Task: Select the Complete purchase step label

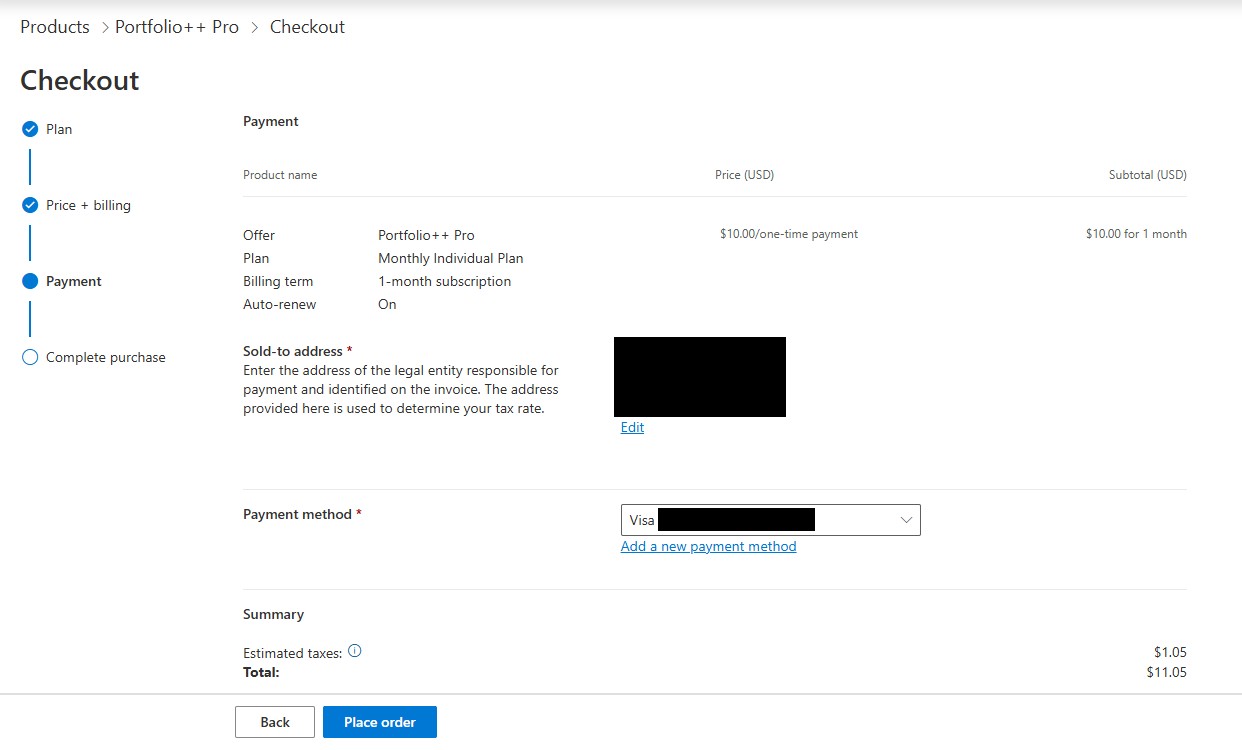Action: [x=106, y=357]
